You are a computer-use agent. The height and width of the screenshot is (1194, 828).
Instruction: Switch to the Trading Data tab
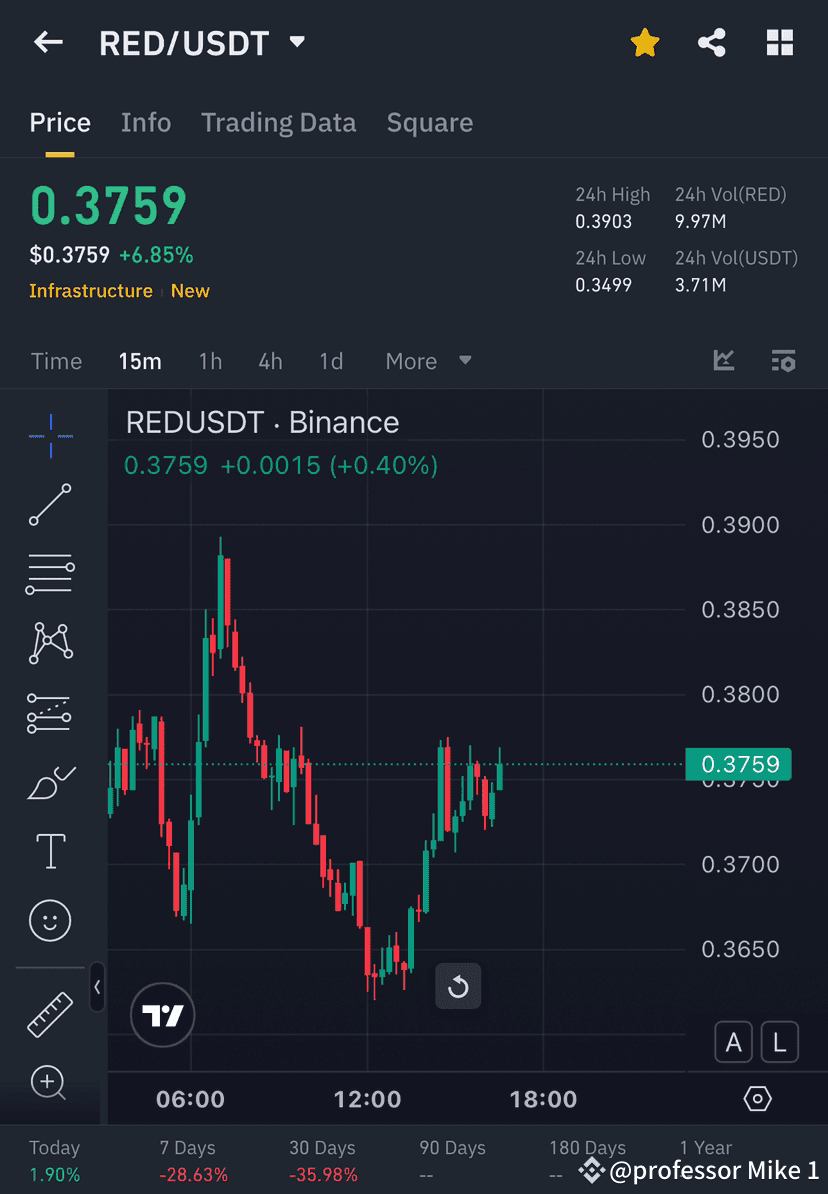pyautogui.click(x=279, y=122)
